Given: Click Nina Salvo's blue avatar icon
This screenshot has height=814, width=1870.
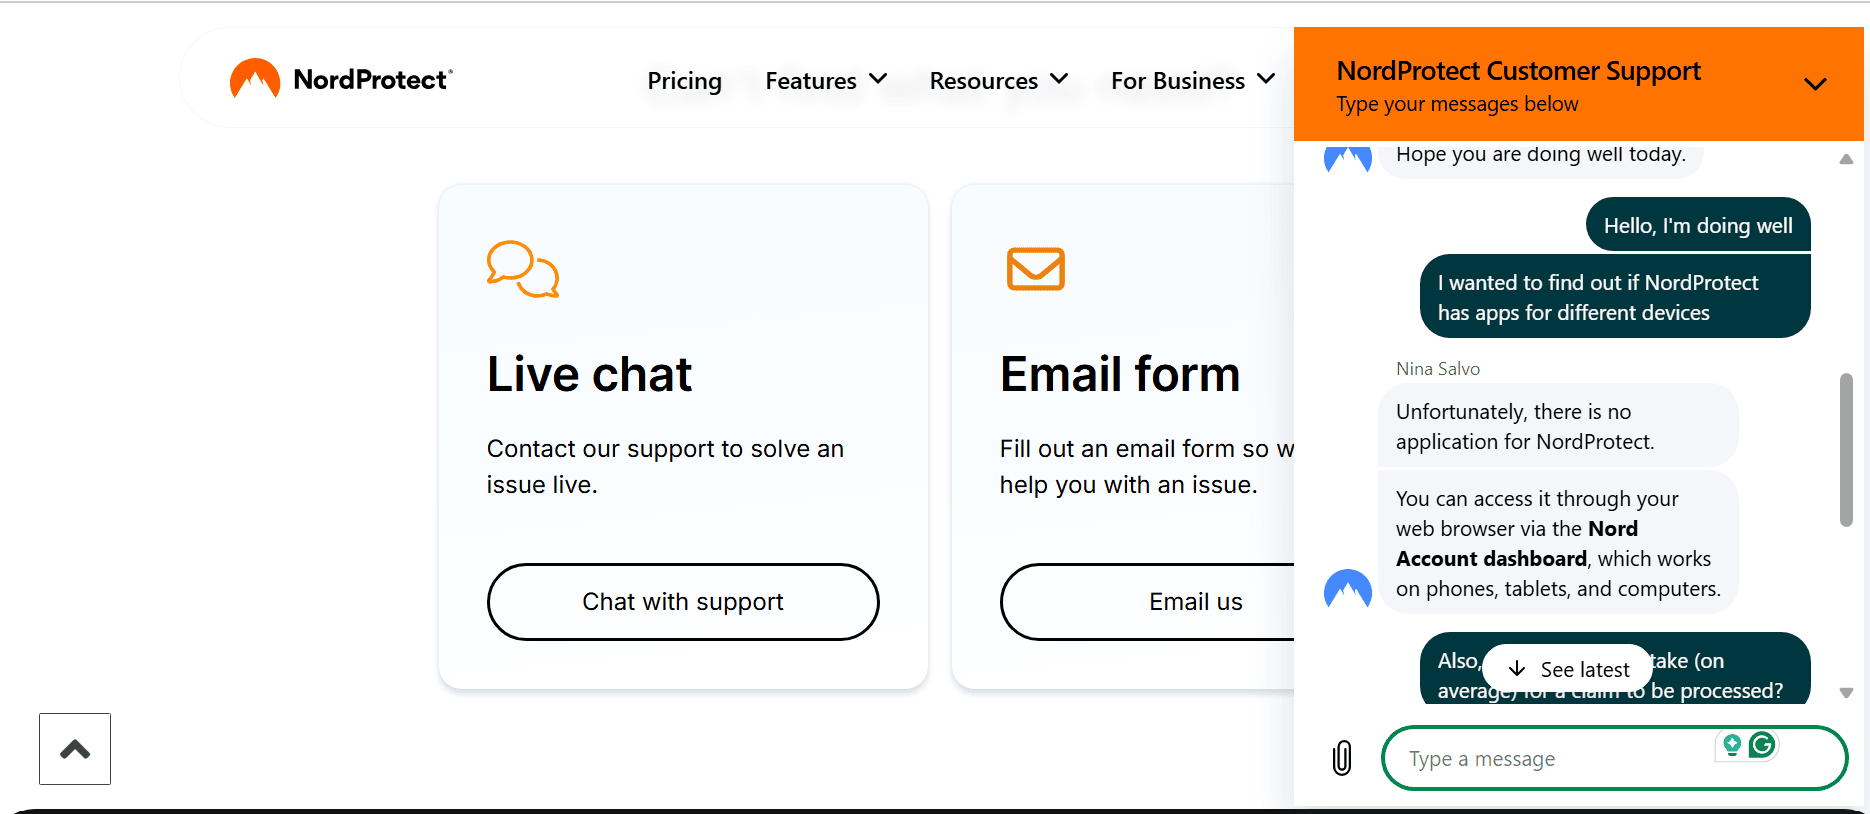Looking at the screenshot, I should coord(1347,589).
